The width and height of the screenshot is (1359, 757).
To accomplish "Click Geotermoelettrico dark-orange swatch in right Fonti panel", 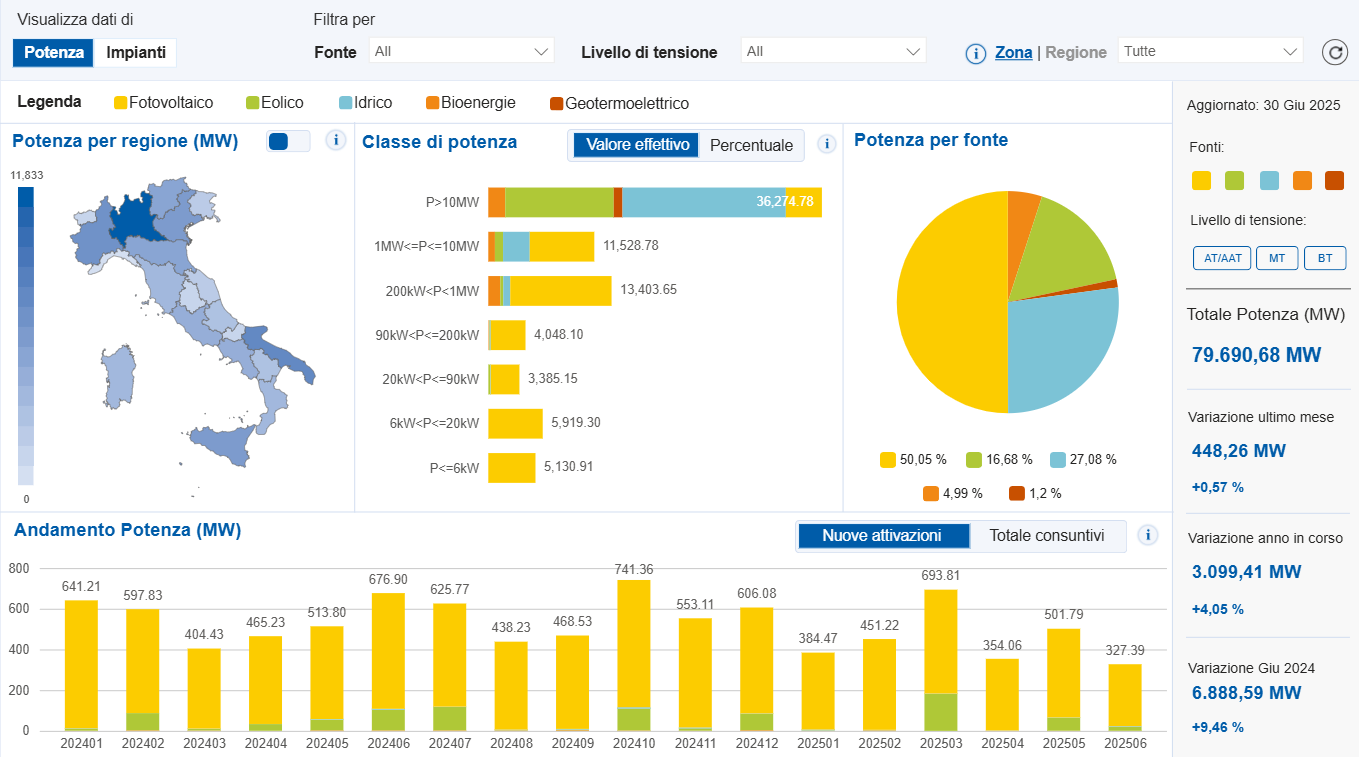I will tap(1335, 180).
